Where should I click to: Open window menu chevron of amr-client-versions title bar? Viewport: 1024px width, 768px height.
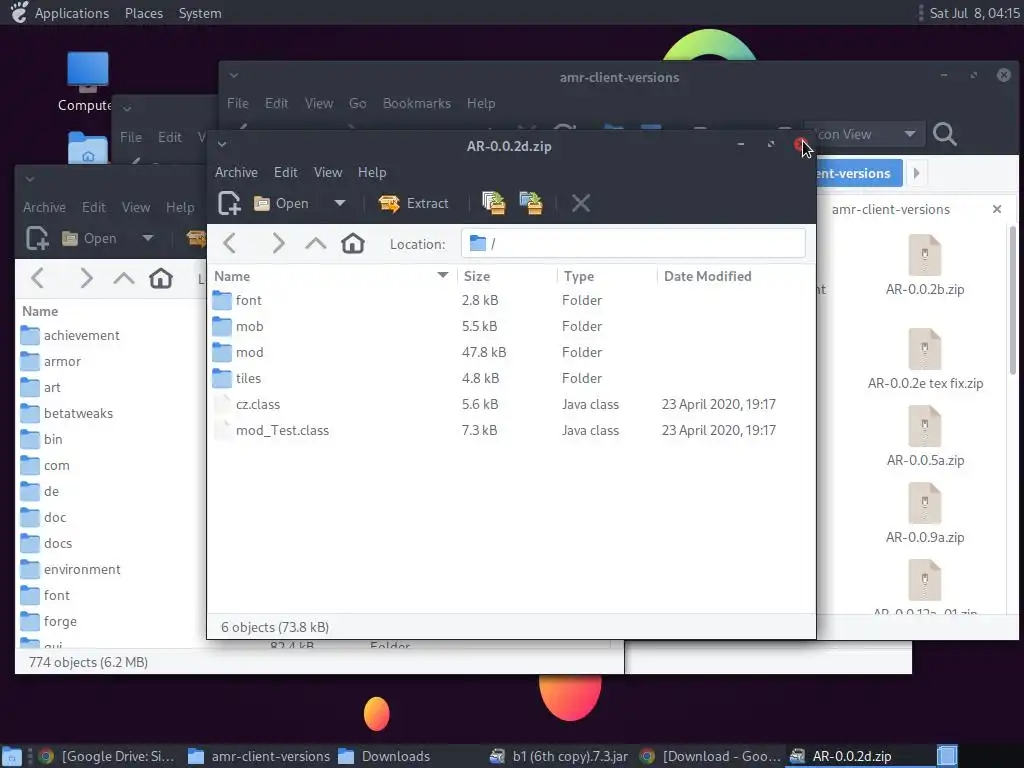(234, 75)
